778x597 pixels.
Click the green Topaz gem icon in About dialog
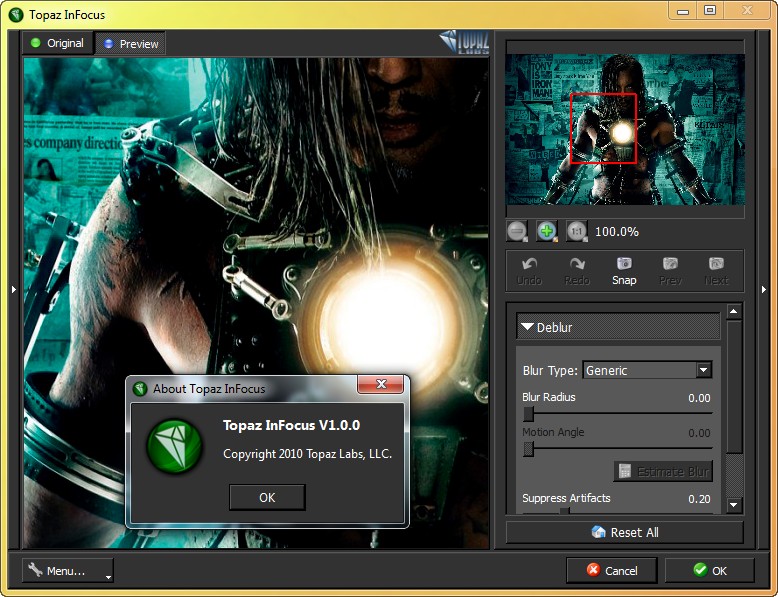[x=175, y=446]
